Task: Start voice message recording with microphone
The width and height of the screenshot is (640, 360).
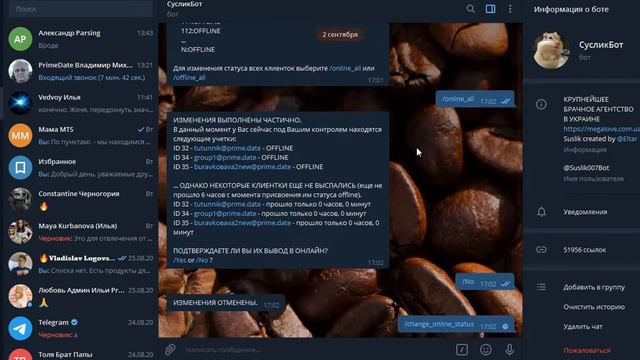Action: [x=509, y=349]
